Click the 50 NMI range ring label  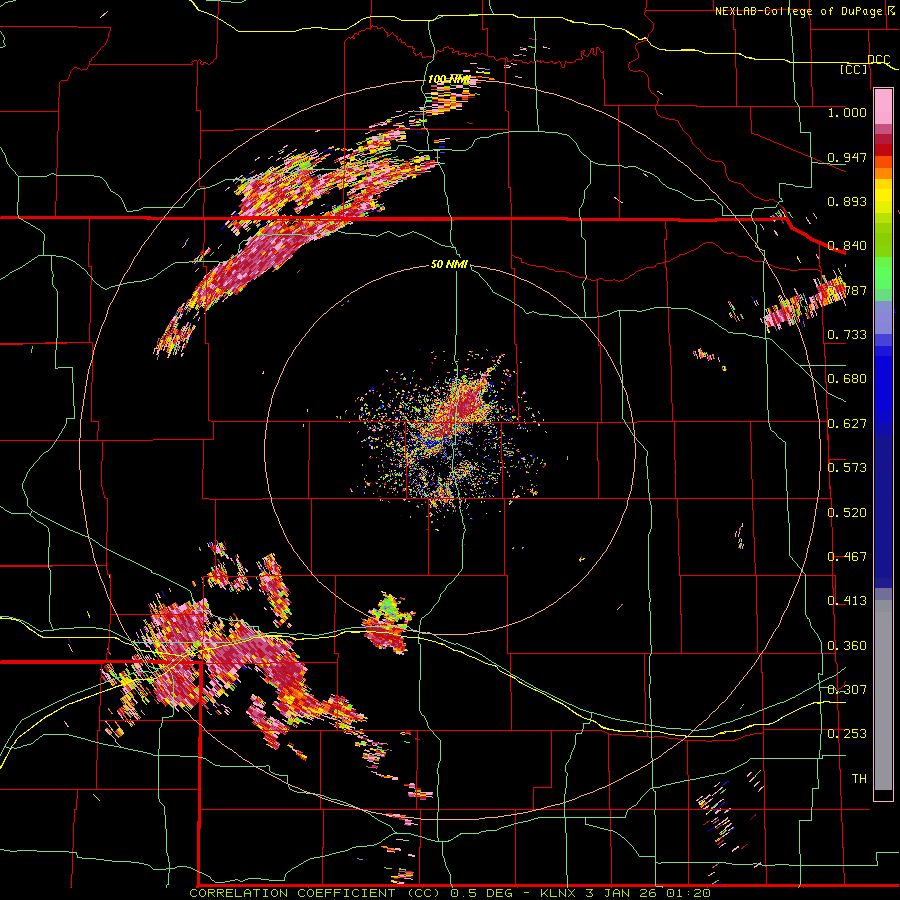coord(449,264)
